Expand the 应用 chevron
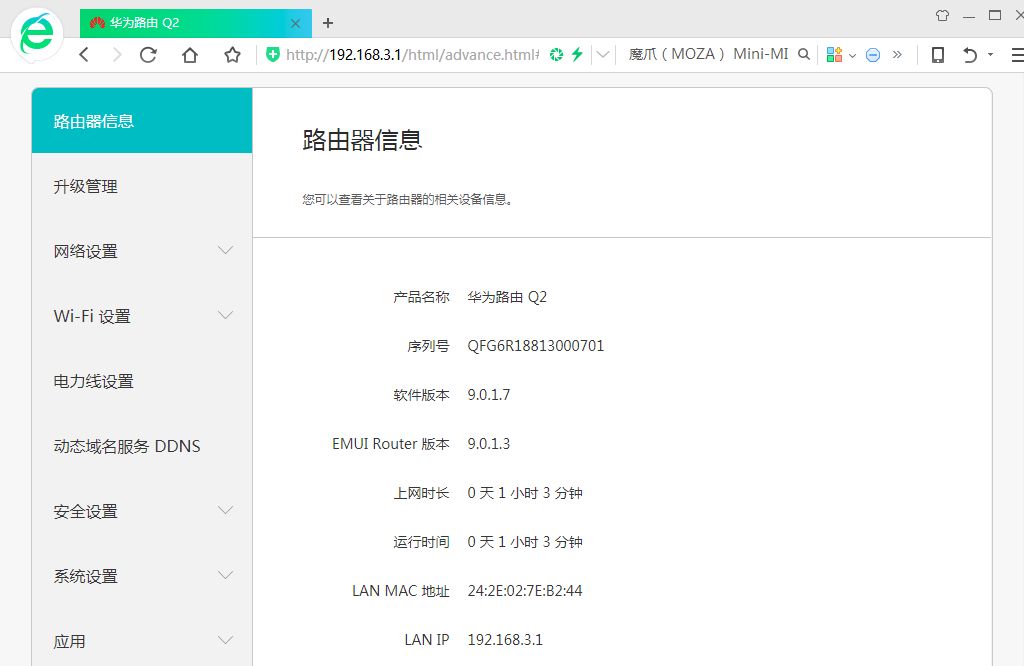1024x666 pixels. [225, 640]
